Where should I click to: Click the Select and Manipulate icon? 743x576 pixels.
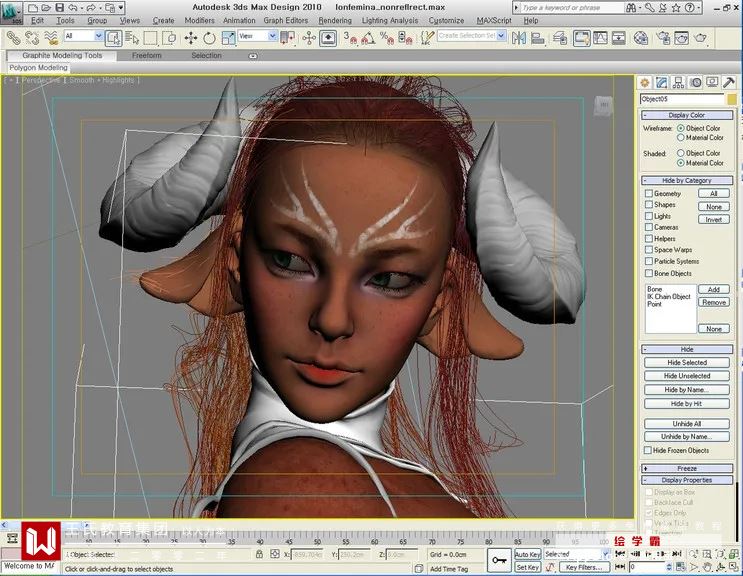pos(309,38)
